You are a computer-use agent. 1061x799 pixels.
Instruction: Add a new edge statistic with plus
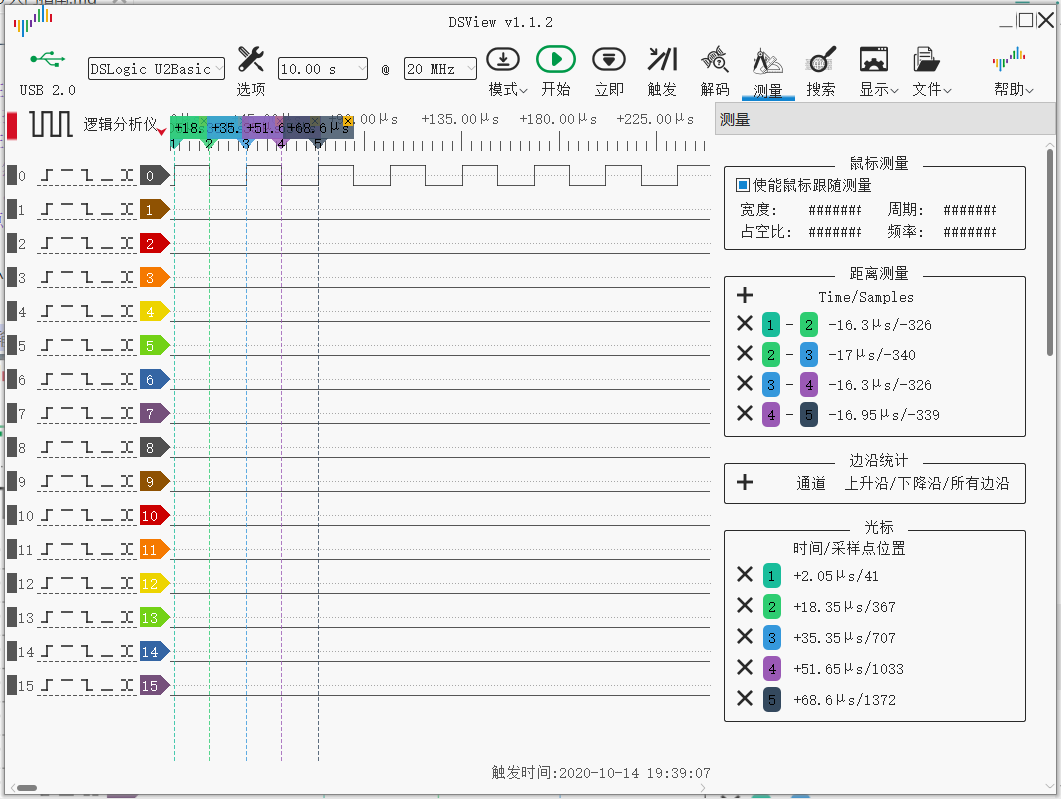click(744, 482)
